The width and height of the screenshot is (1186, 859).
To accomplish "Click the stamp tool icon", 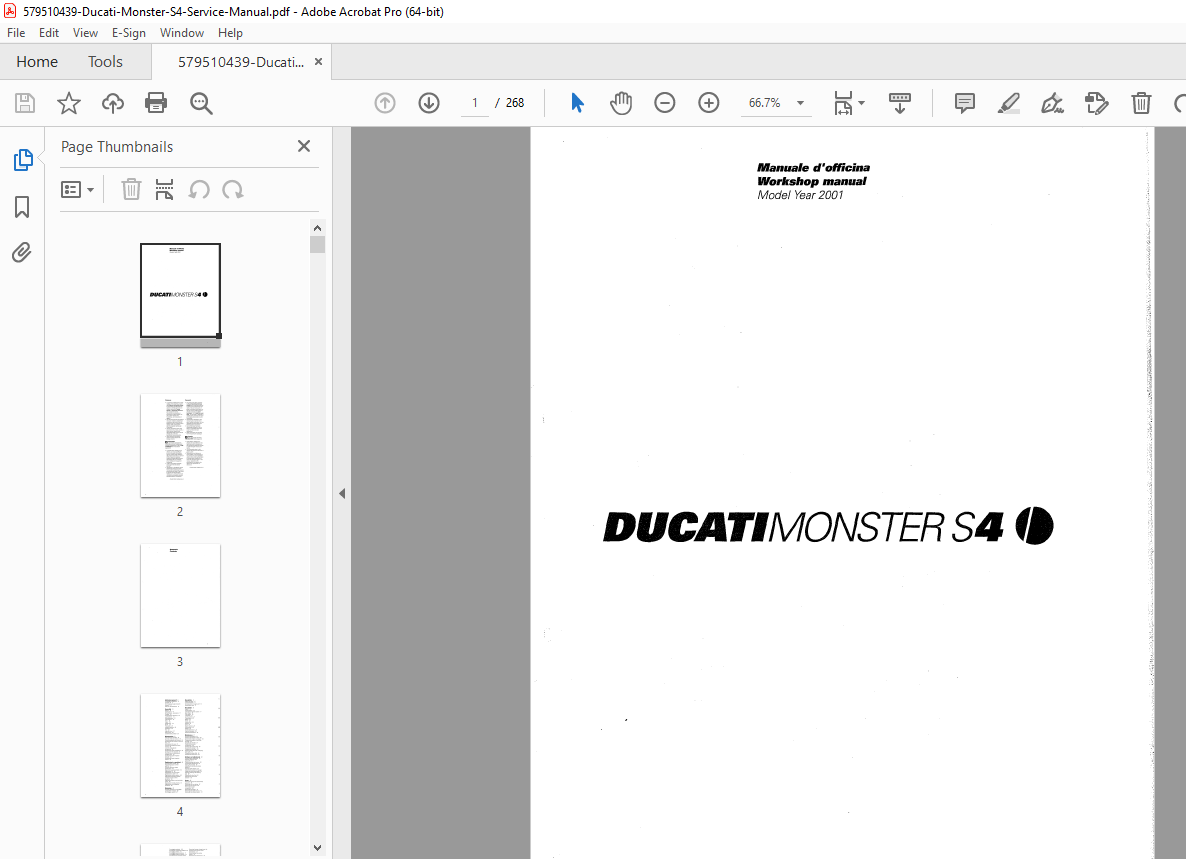I will point(1096,103).
